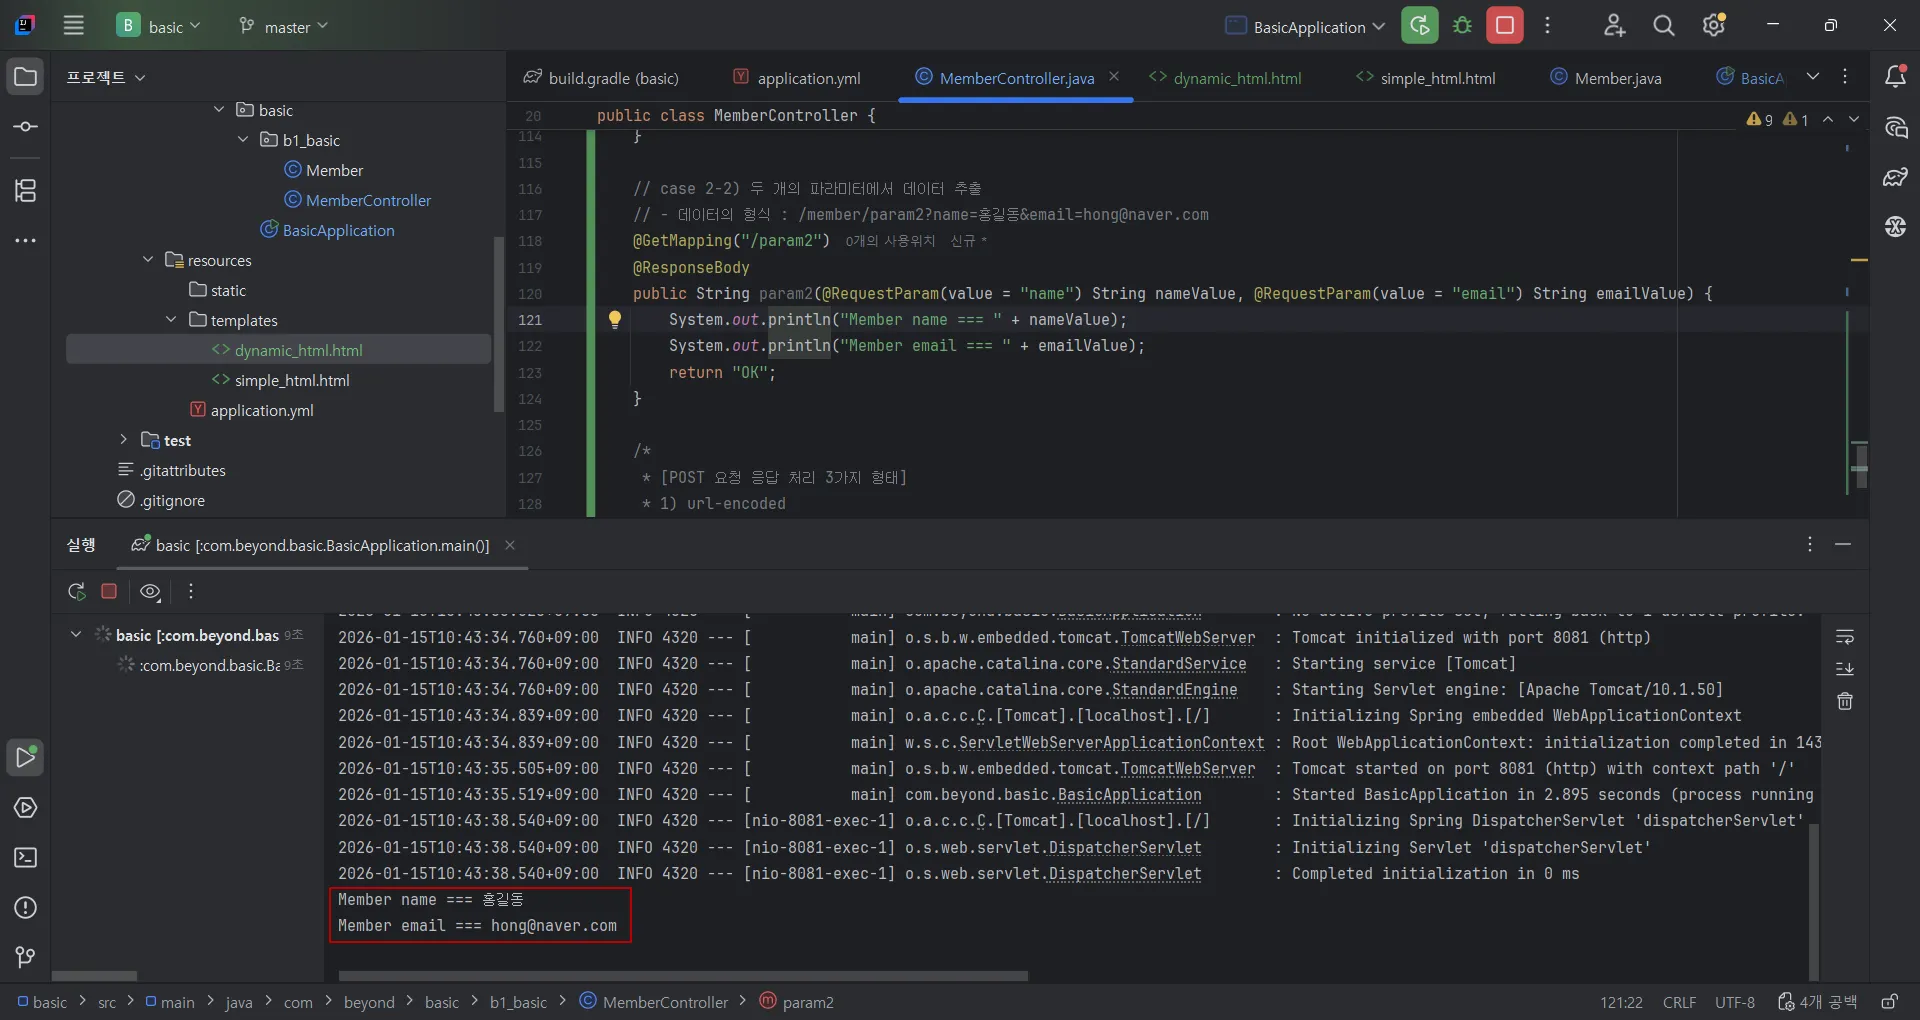Open IDE settings gear

click(x=1714, y=26)
